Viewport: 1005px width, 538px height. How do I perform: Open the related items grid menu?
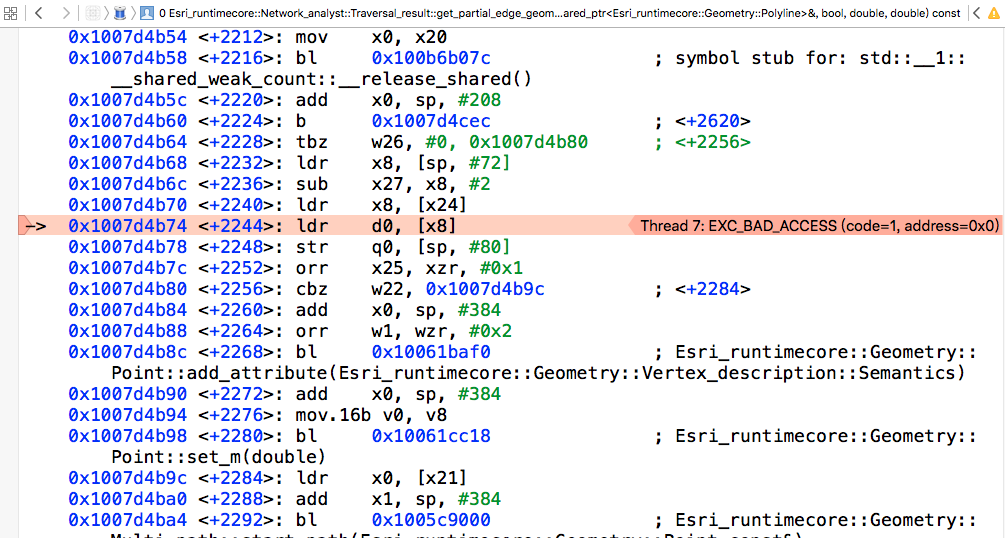coord(10,12)
